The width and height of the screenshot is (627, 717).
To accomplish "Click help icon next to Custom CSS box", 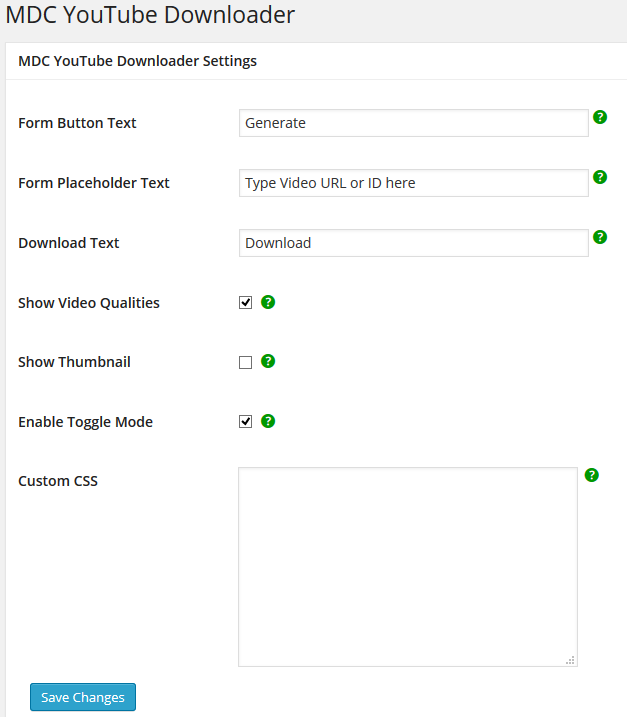I will point(591,475).
